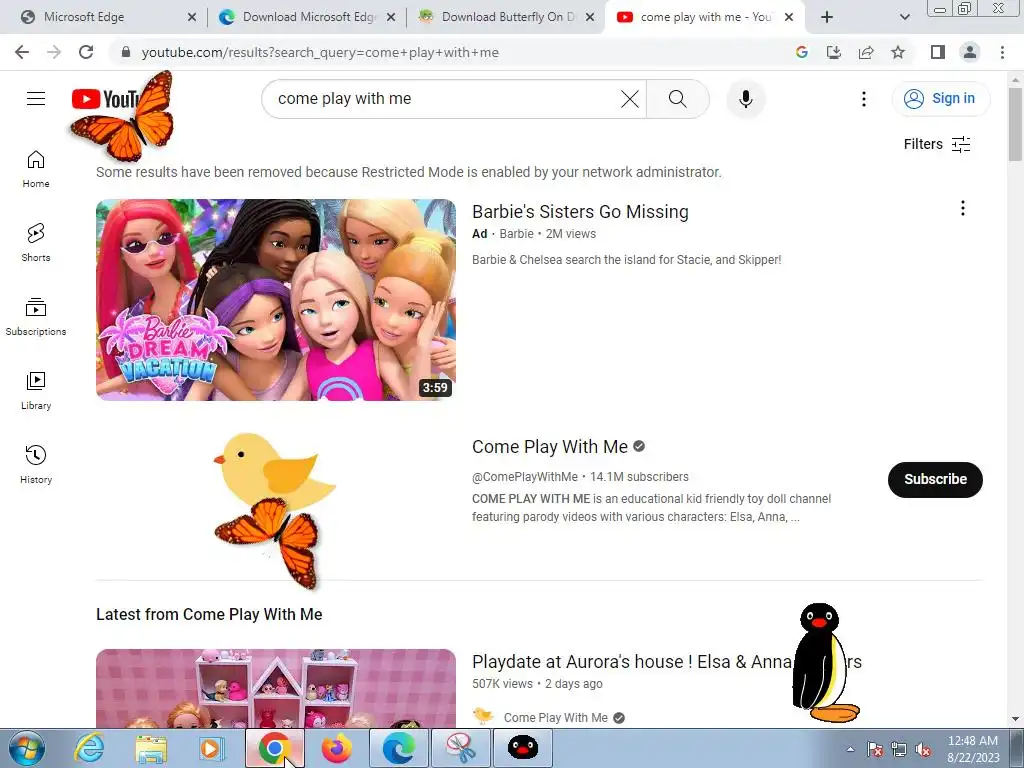This screenshot has height=768, width=1024.
Task: Open Chrome's three-dot menu
Action: coord(1002,52)
